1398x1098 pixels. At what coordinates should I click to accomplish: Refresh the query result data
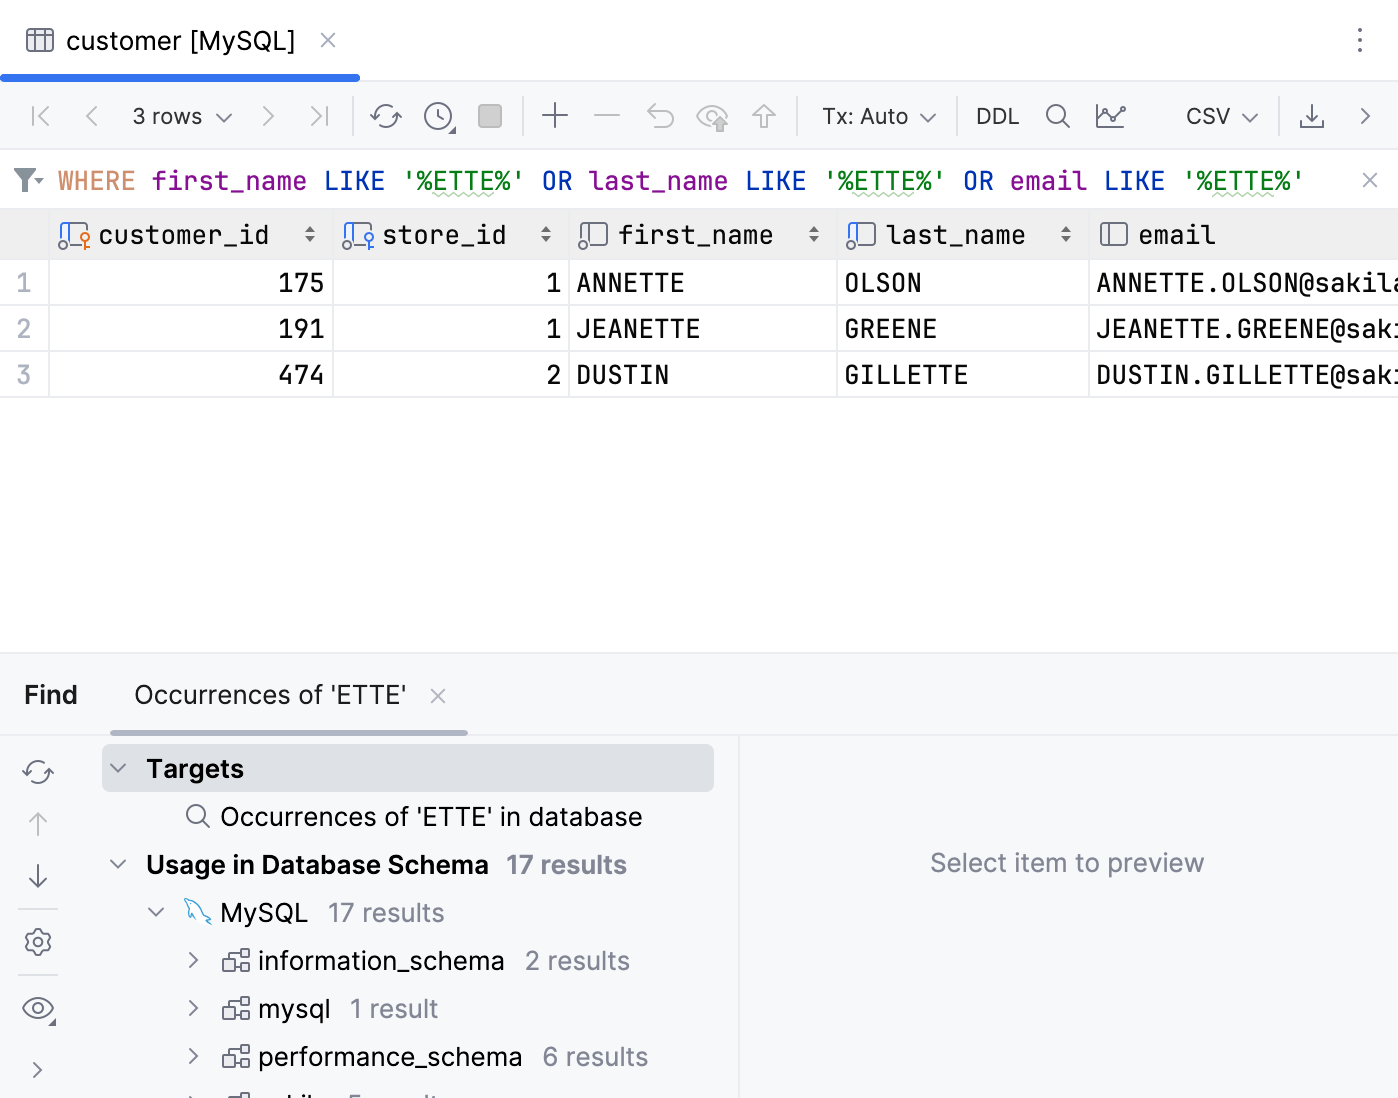386,116
